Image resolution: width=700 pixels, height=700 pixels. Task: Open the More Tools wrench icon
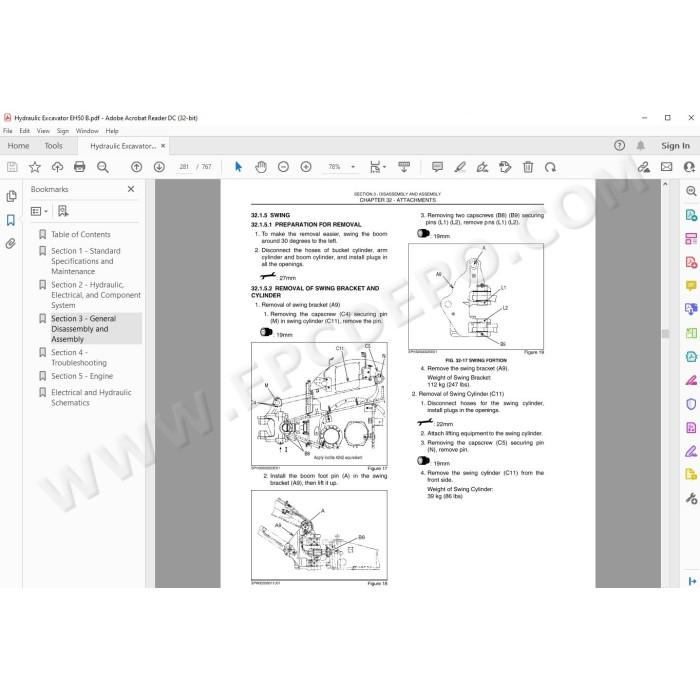point(691,498)
